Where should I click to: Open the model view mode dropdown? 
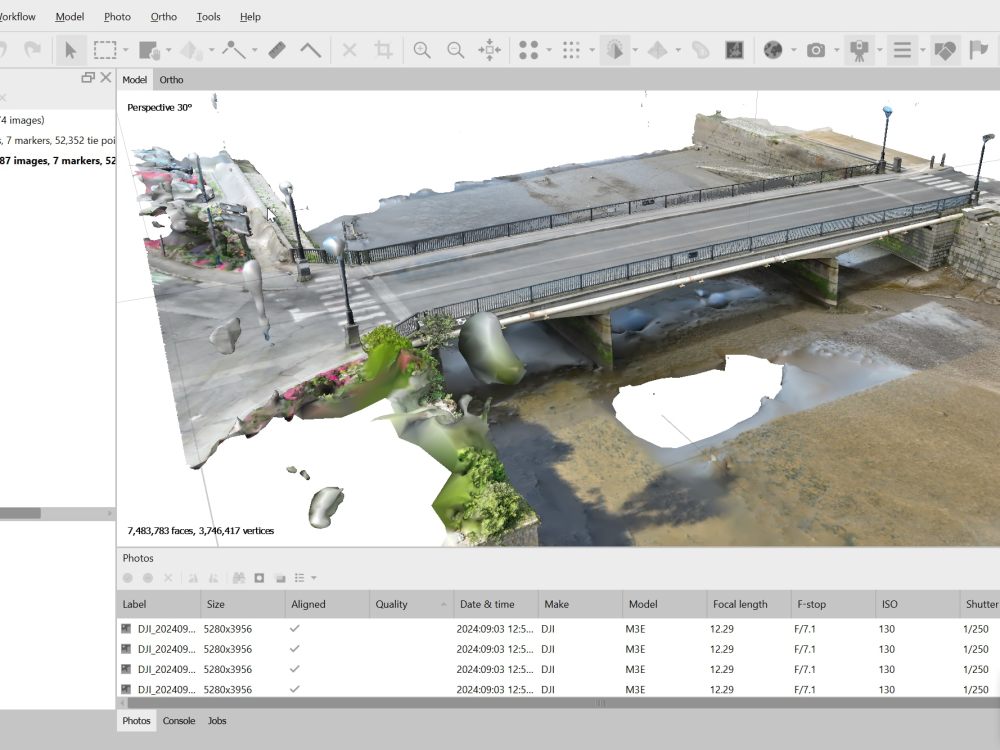pos(635,50)
